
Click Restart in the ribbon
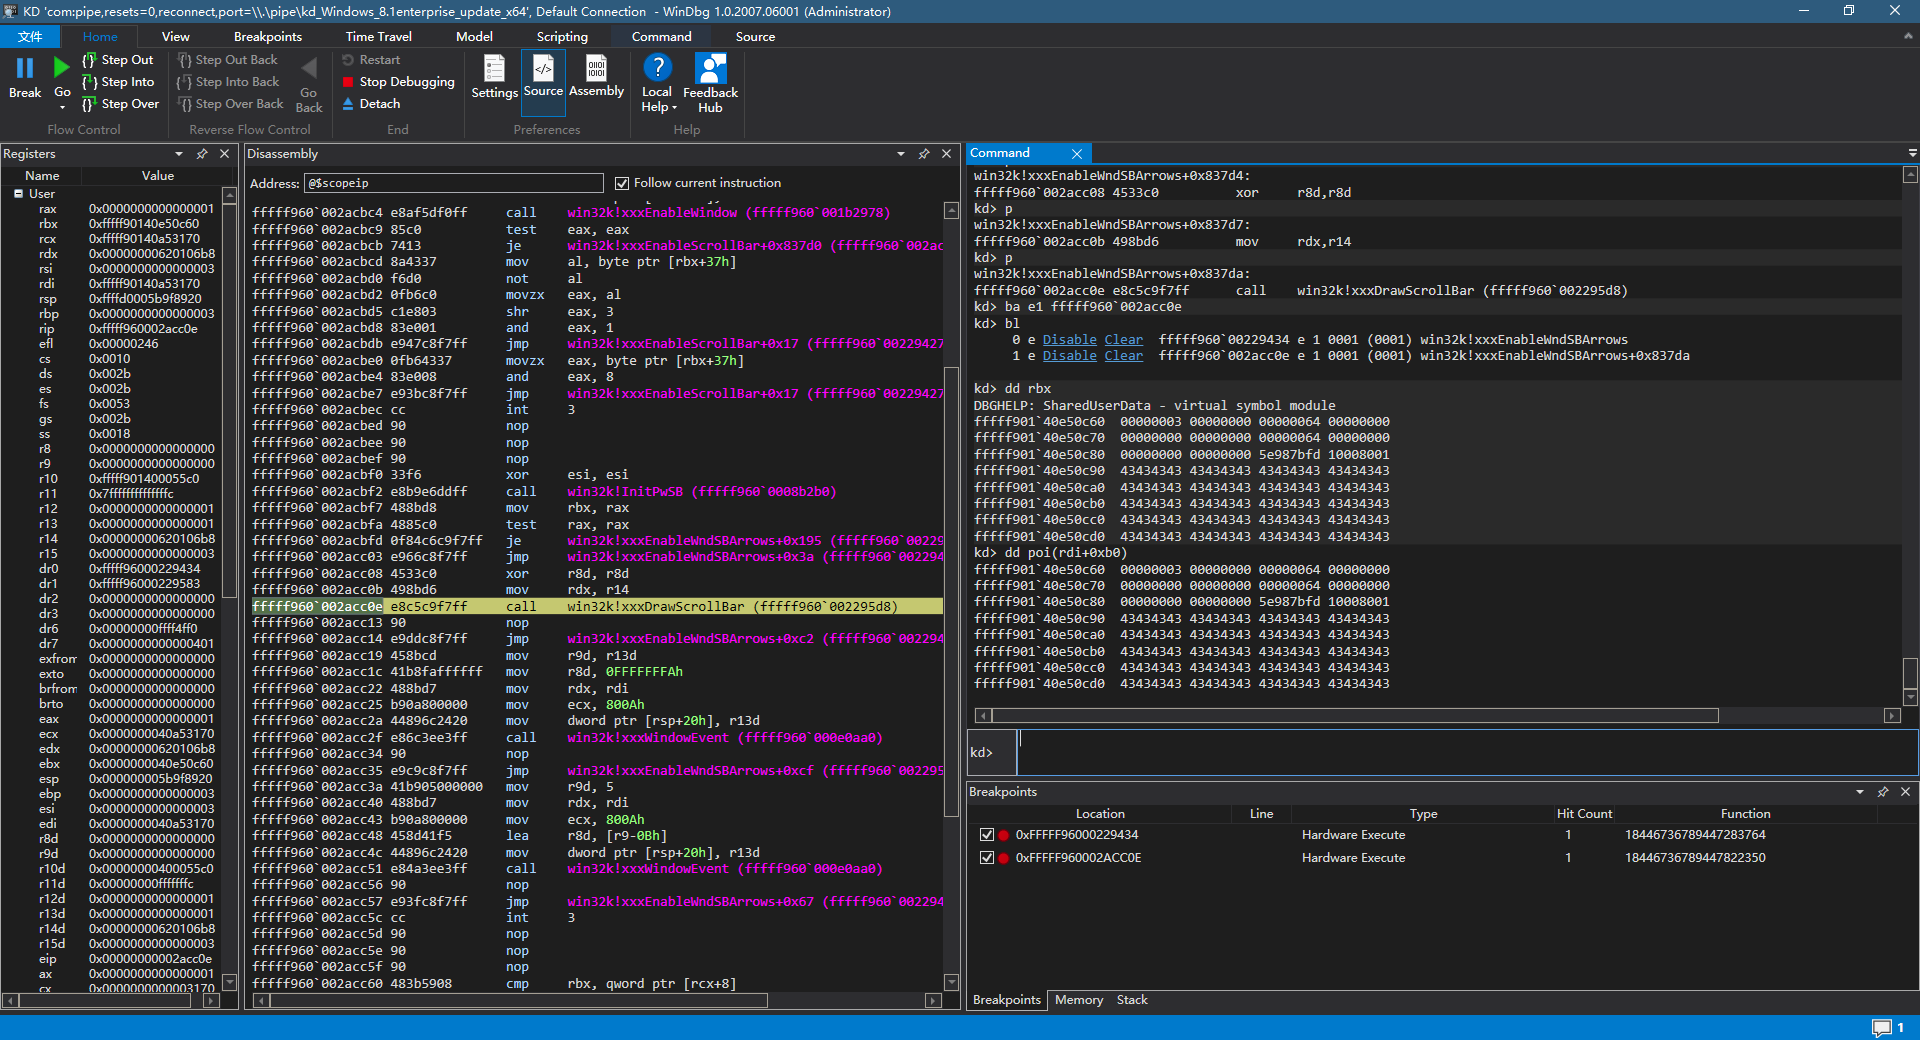point(371,60)
